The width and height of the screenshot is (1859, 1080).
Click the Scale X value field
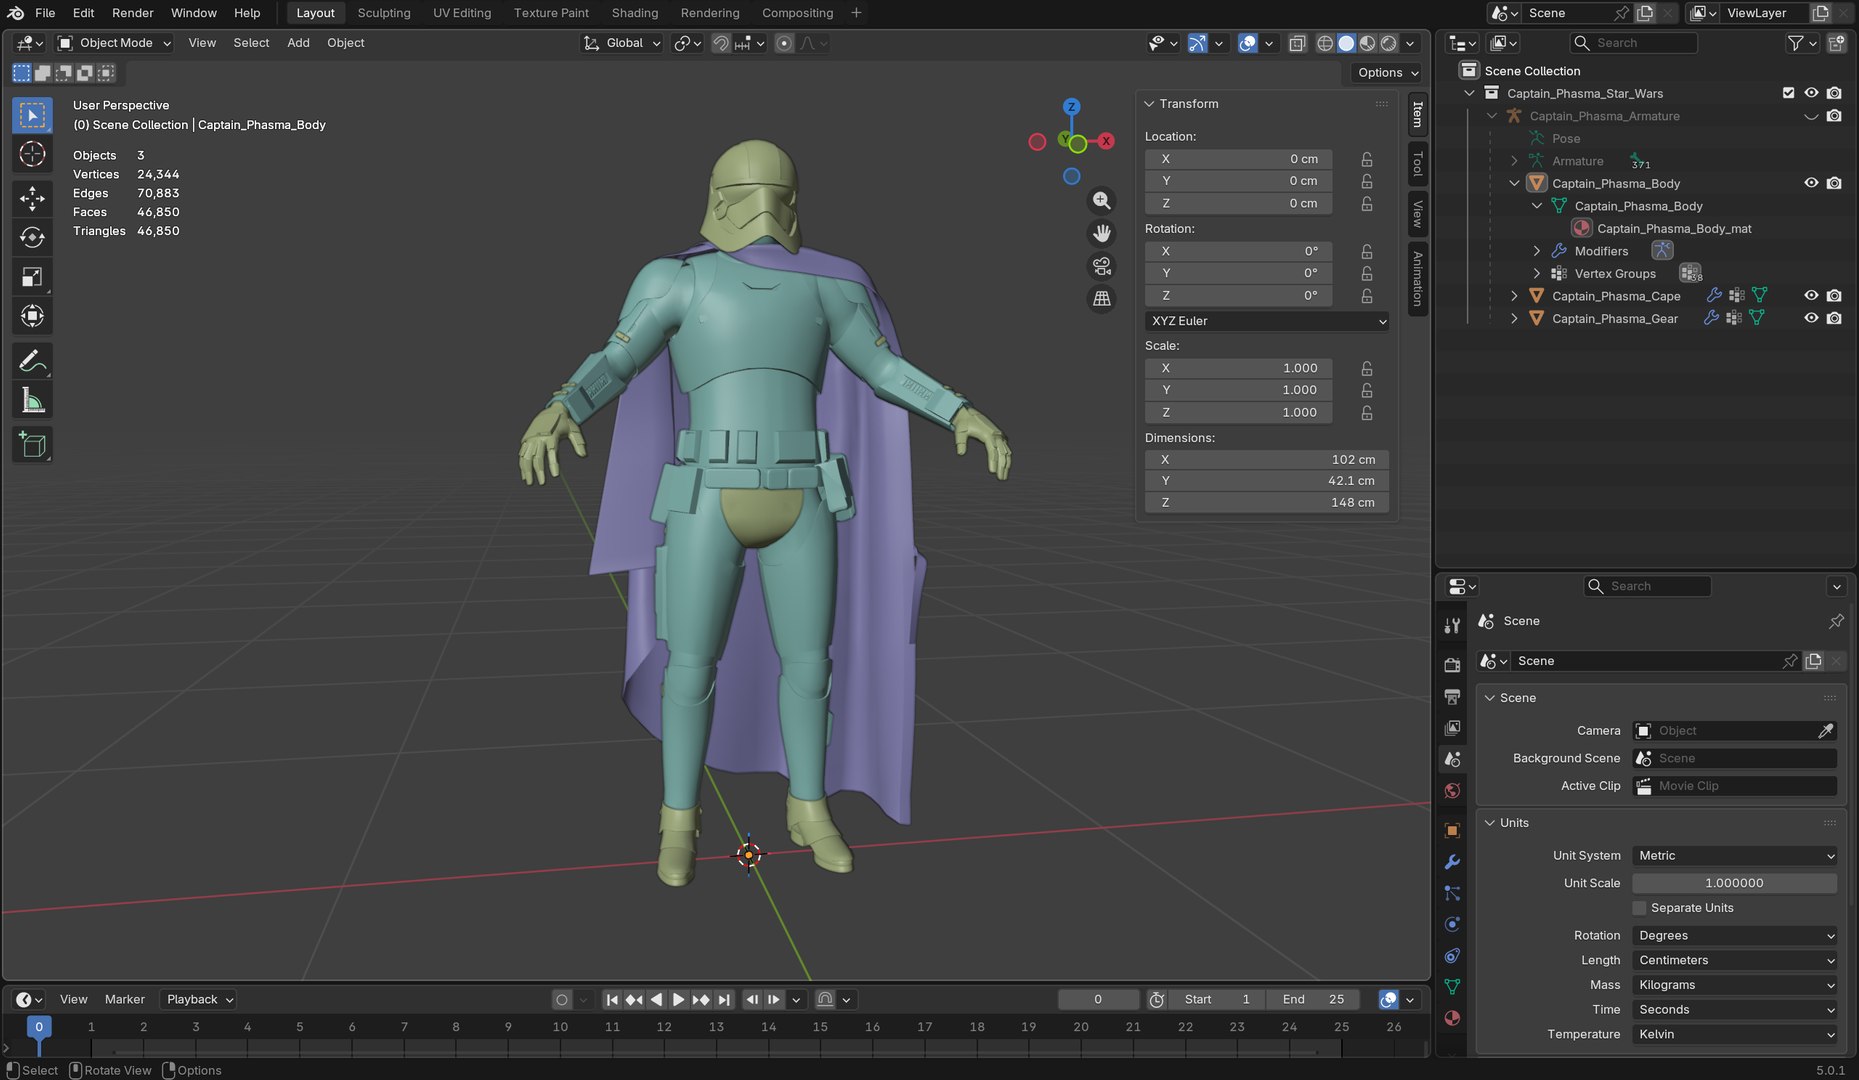click(1238, 368)
